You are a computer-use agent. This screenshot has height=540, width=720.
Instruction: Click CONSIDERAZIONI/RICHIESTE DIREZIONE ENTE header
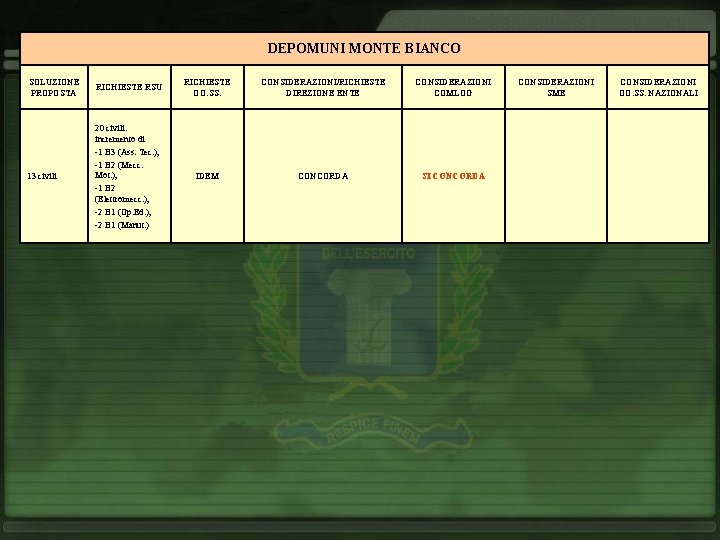pos(323,87)
